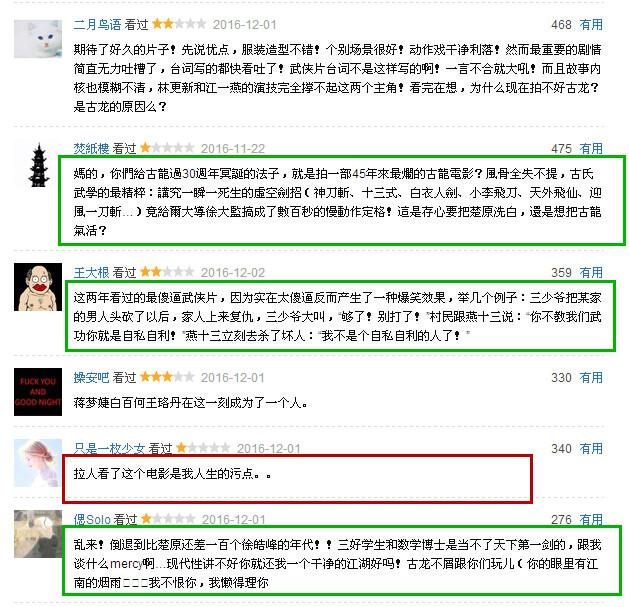Screen dimensions: 629x607
Task: Open the cartoon bald man avatar of 王大根
Action: pyautogui.click(x=38, y=287)
